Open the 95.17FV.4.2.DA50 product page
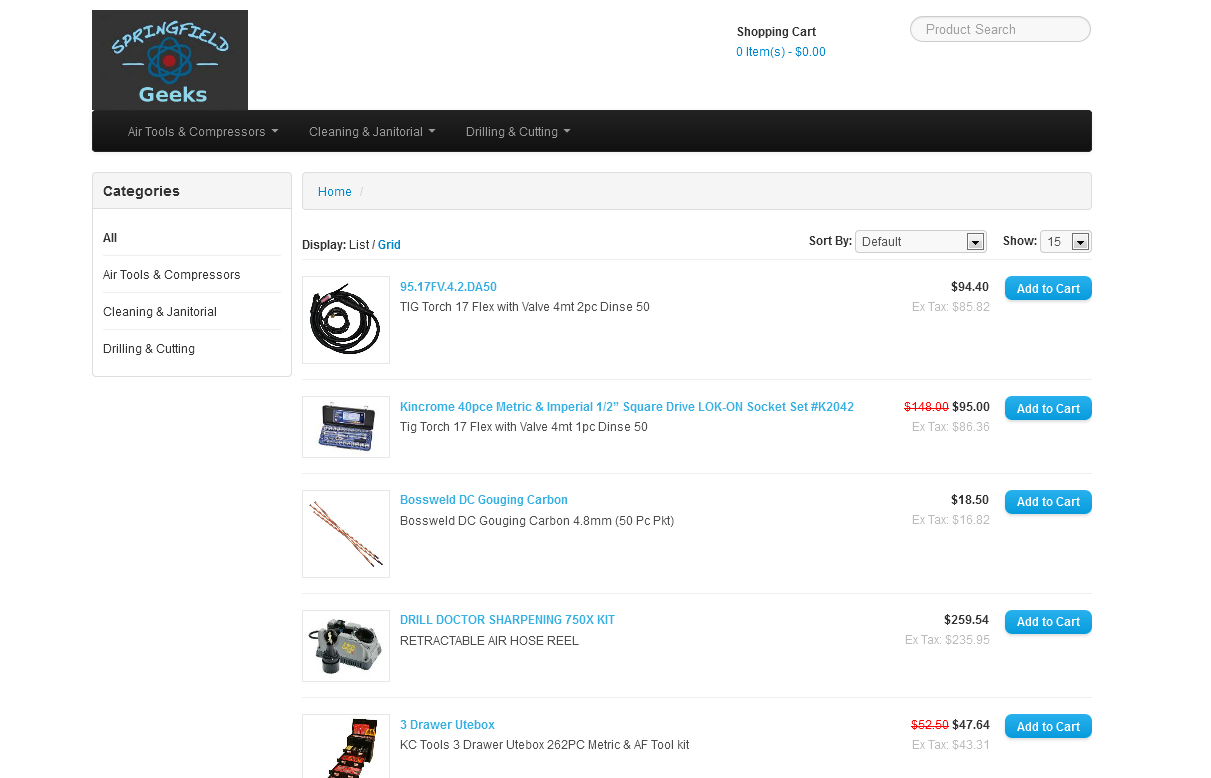The height and width of the screenshot is (778, 1211). coord(448,286)
